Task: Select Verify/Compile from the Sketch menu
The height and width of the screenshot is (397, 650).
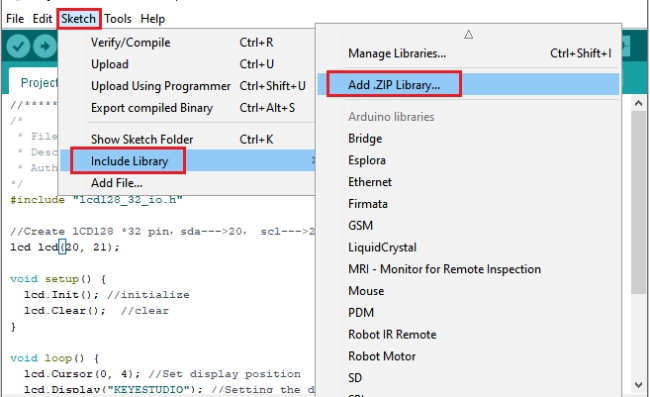Action: point(187,42)
